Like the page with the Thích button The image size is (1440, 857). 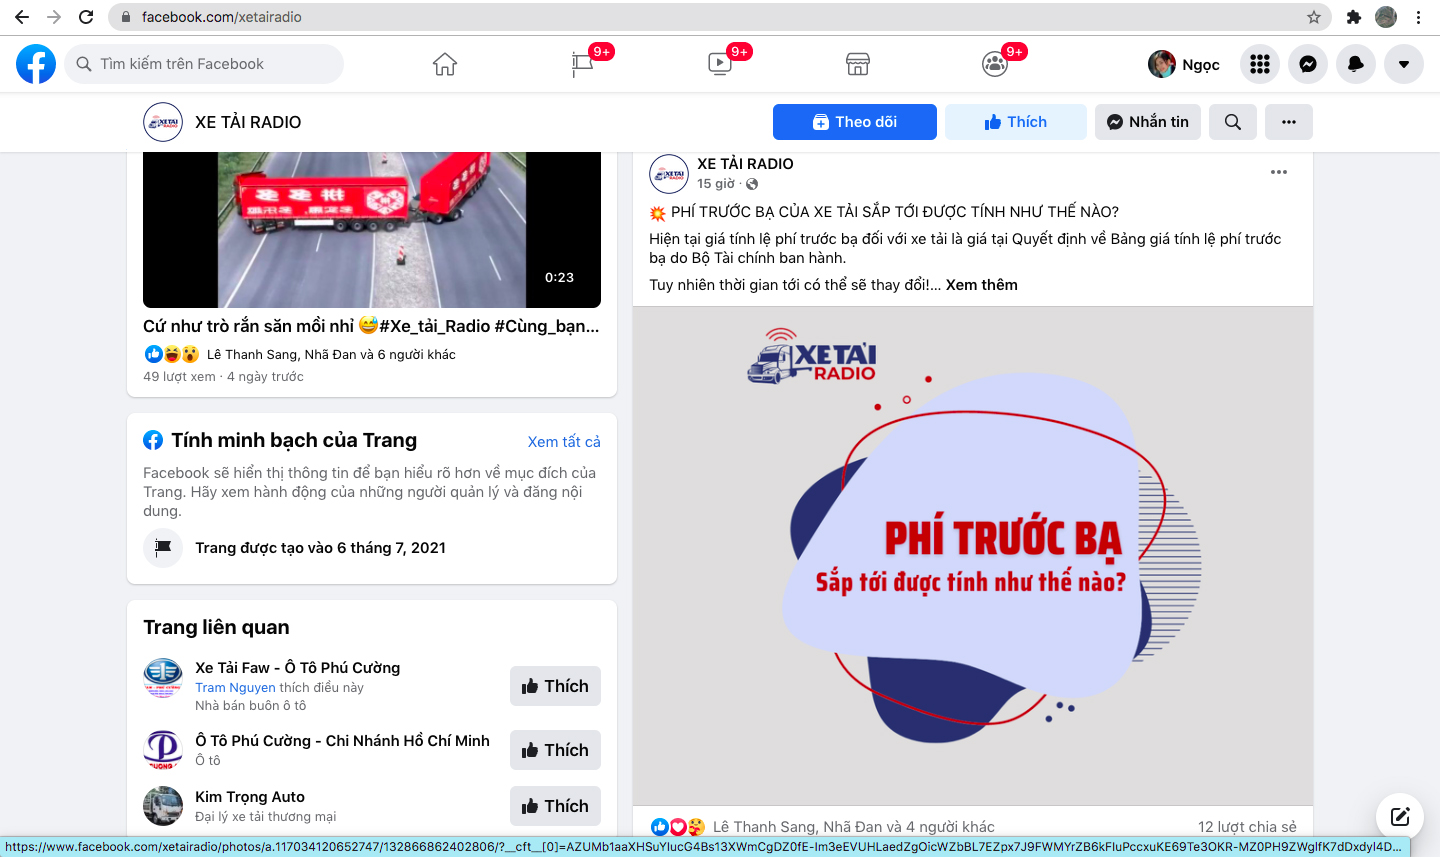click(1016, 122)
